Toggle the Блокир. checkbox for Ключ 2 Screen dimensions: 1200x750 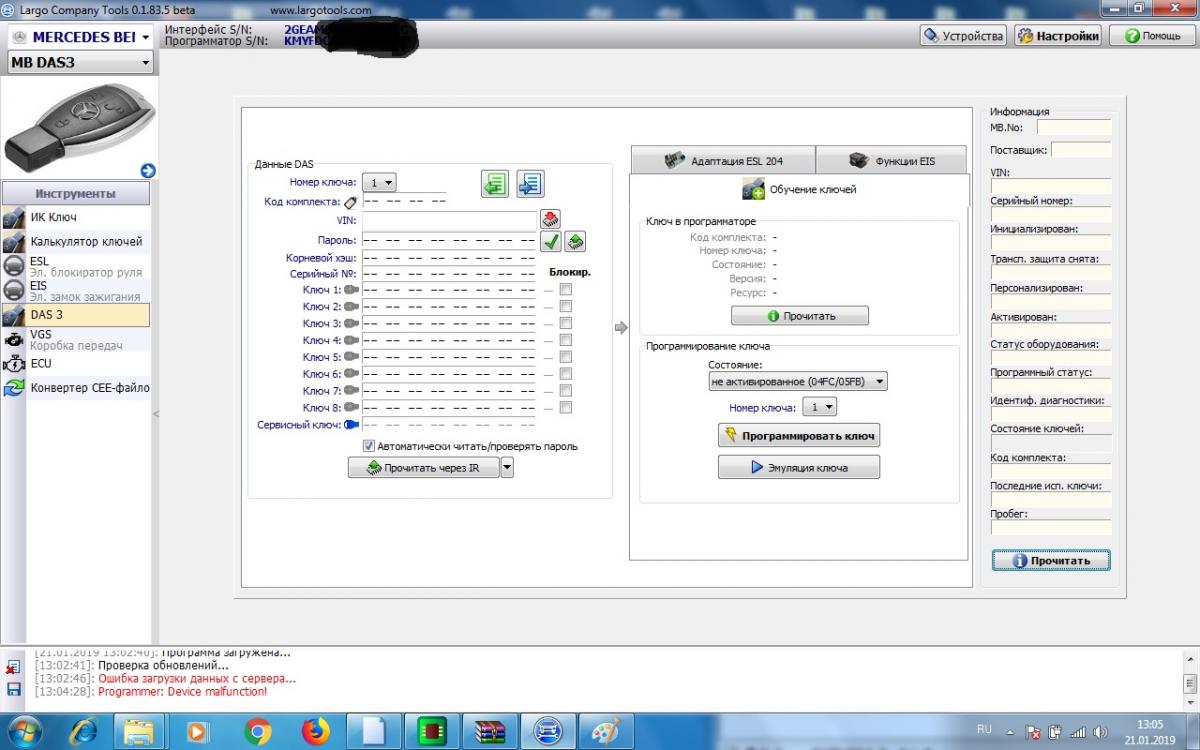566,307
